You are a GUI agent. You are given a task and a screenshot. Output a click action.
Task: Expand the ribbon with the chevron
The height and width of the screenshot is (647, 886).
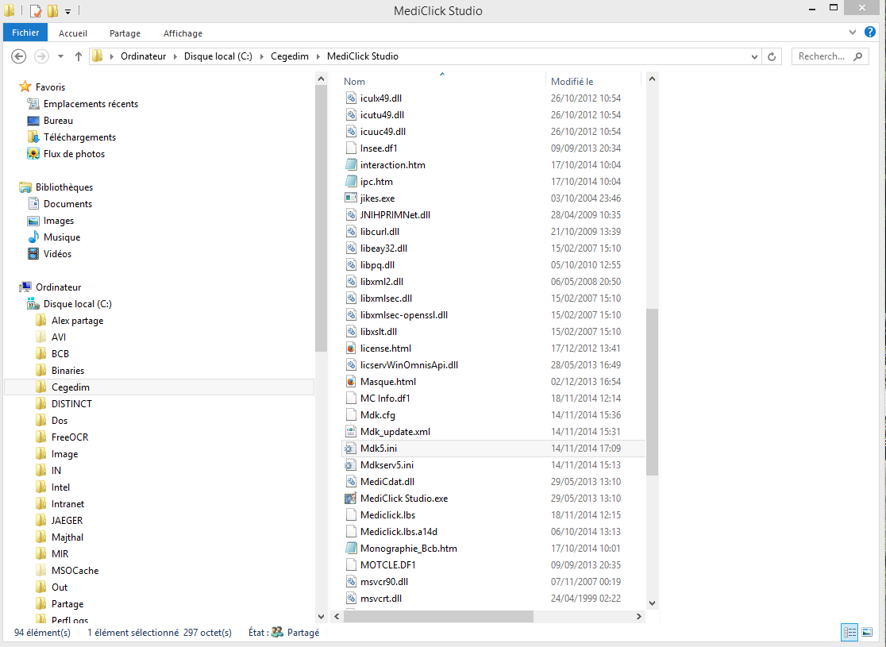(854, 33)
